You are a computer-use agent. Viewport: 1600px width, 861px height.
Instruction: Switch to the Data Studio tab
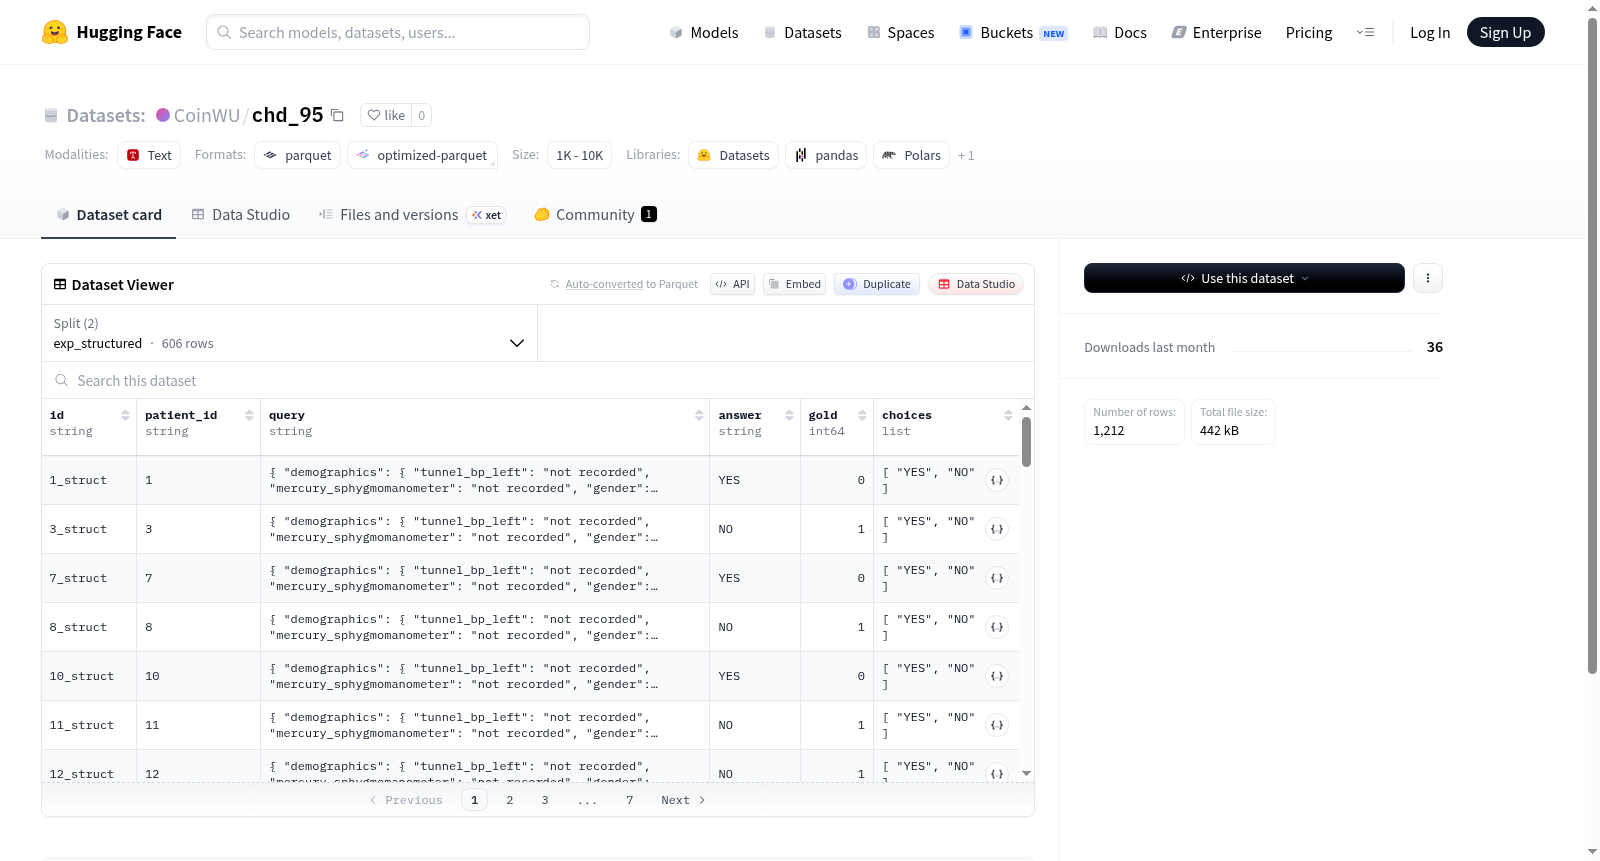click(x=241, y=215)
